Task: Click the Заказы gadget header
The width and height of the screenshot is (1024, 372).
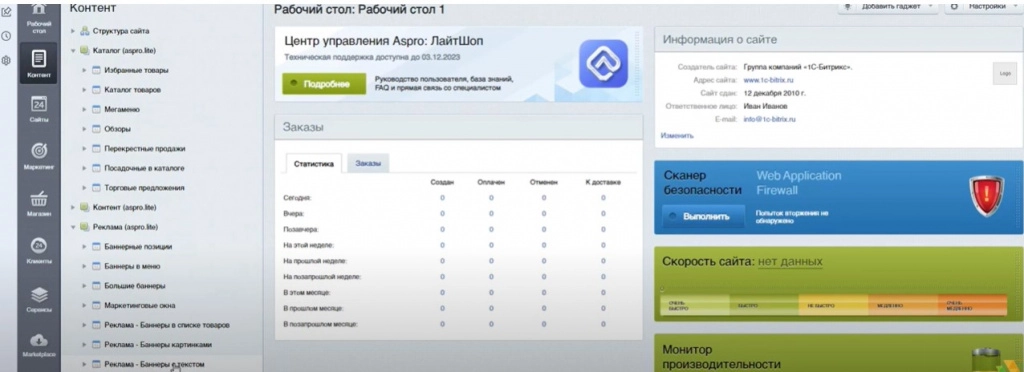Action: click(x=458, y=127)
